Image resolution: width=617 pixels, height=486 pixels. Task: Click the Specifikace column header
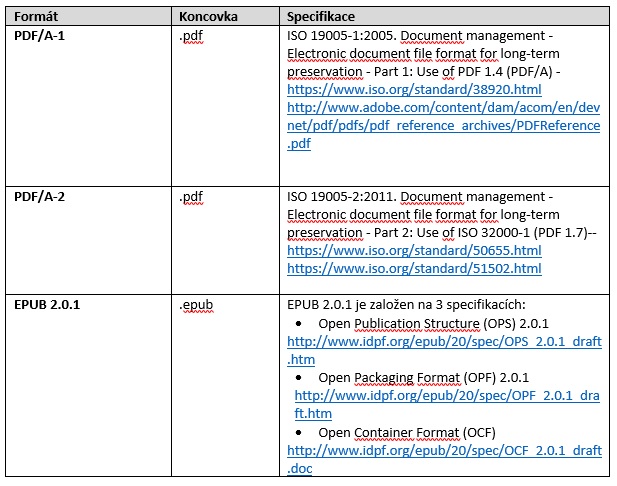point(321,17)
